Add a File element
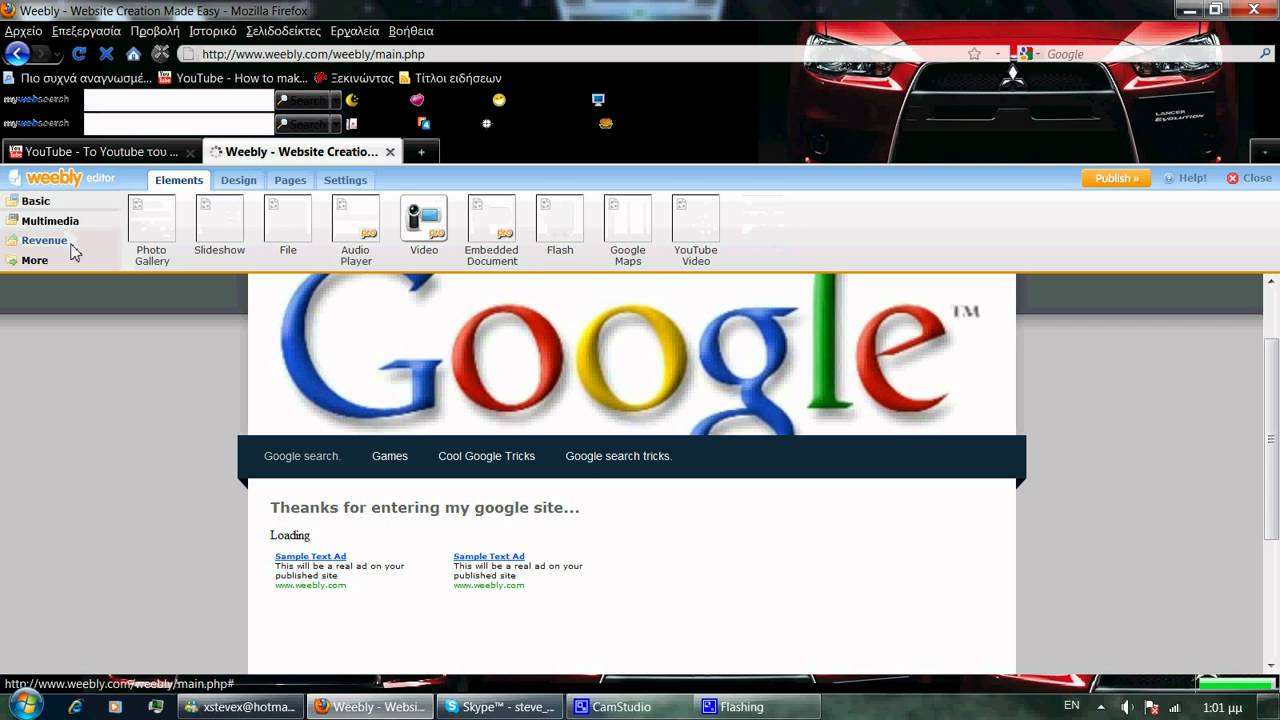Image resolution: width=1280 pixels, height=720 pixels. (x=288, y=226)
